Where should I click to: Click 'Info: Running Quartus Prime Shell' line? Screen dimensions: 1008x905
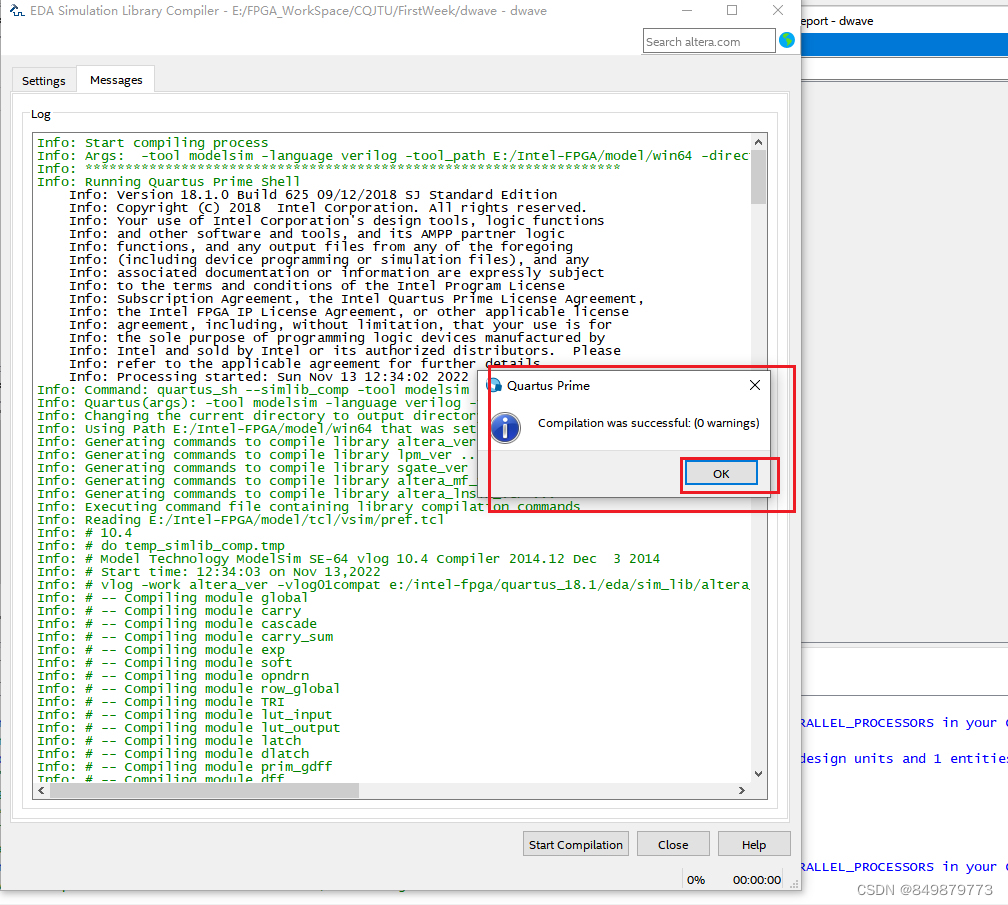(x=168, y=182)
